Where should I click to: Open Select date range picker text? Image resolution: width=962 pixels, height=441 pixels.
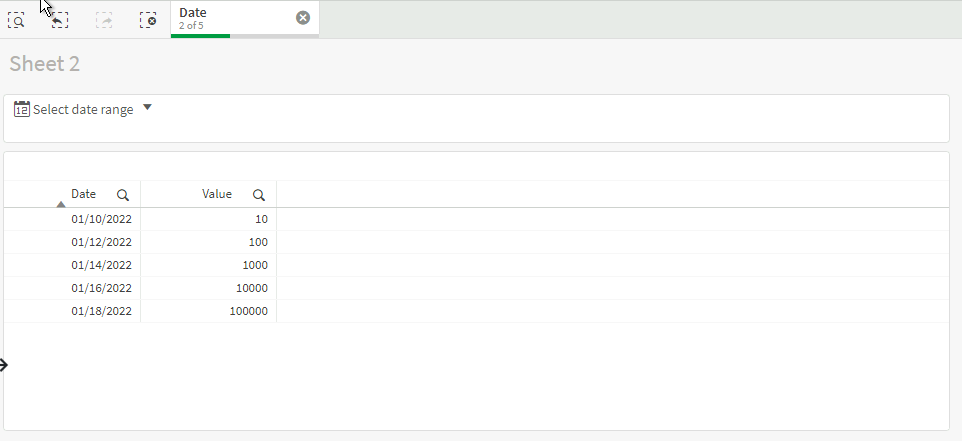83,109
